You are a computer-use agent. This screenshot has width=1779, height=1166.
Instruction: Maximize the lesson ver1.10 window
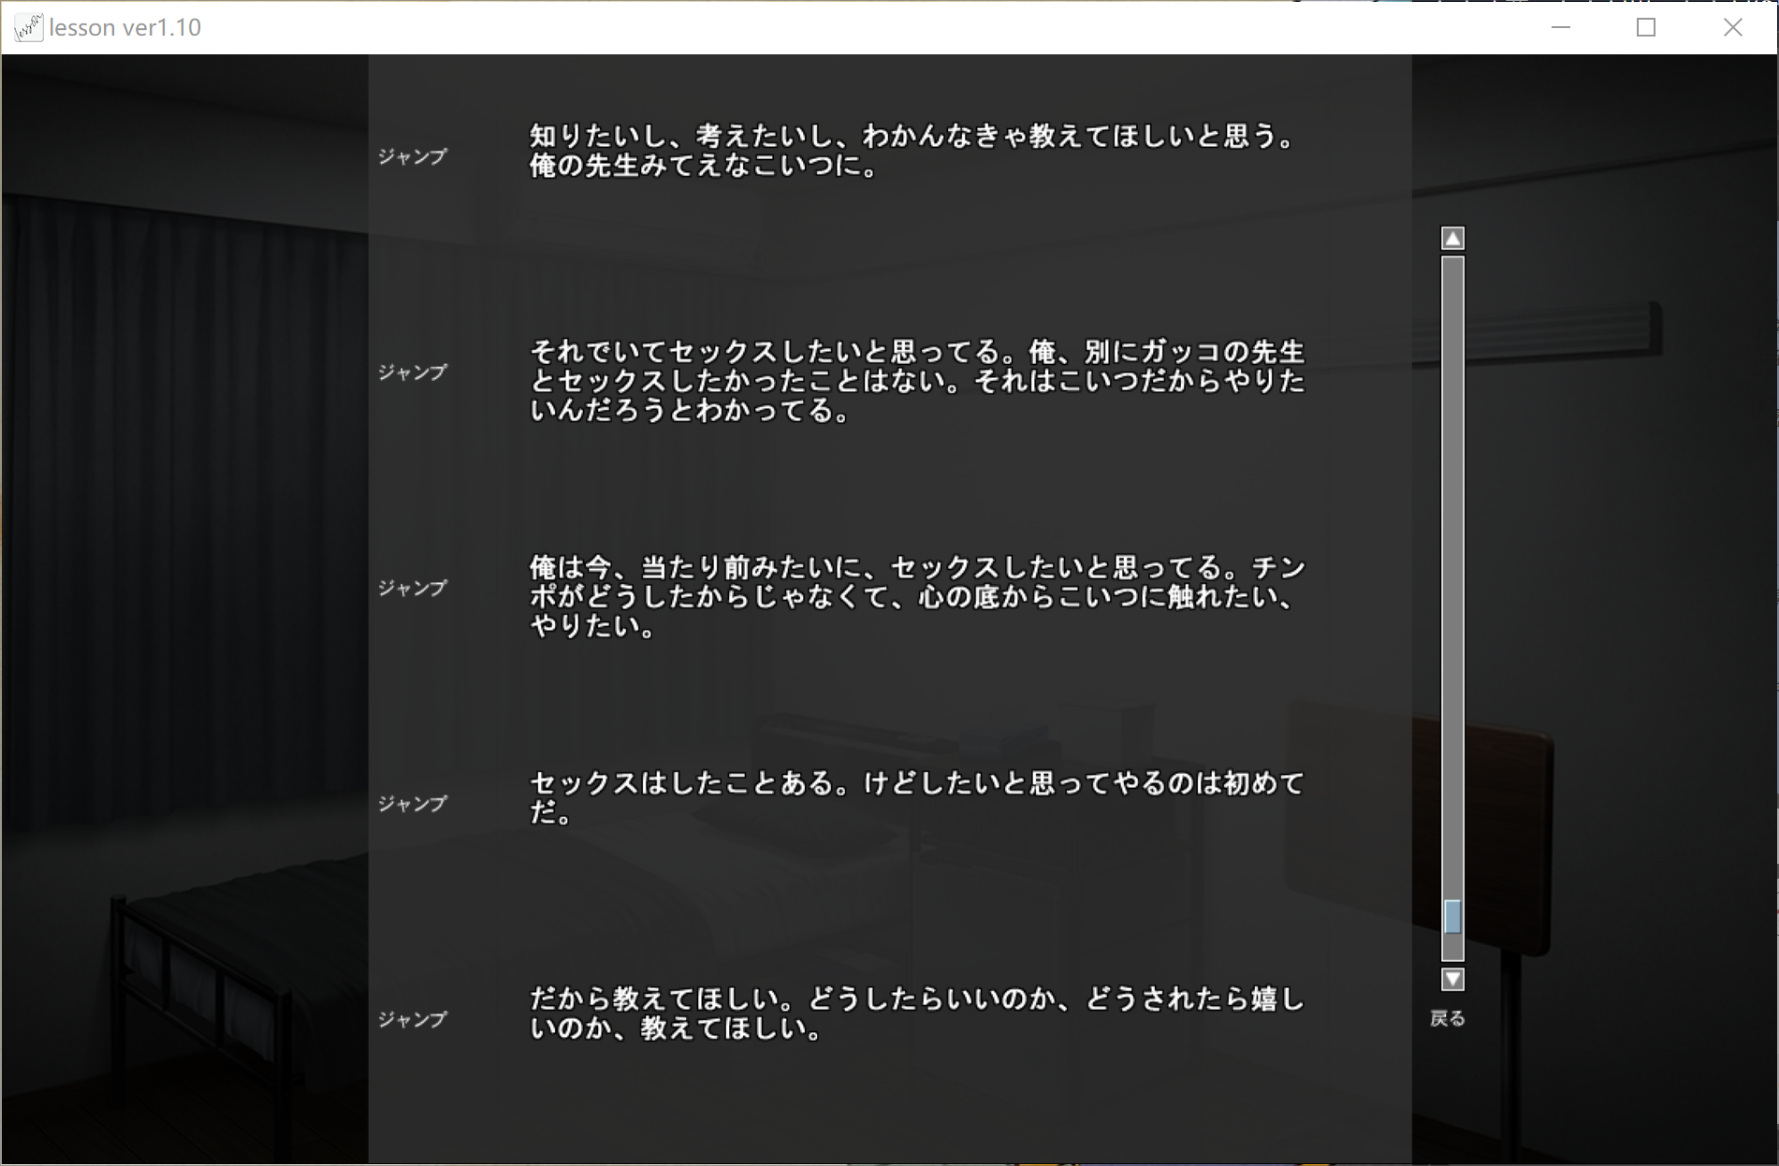(1646, 27)
